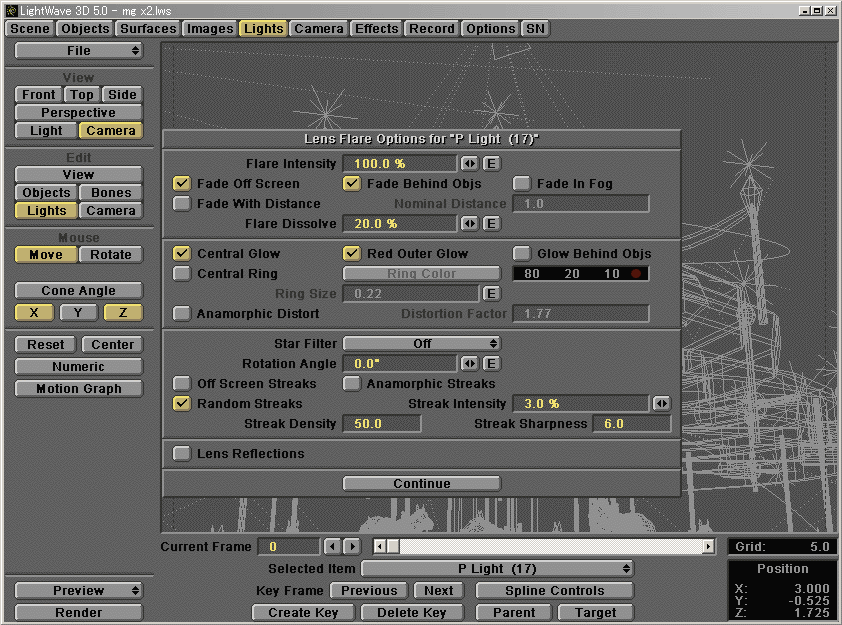Step forward one frame with right arrow

pos(351,546)
